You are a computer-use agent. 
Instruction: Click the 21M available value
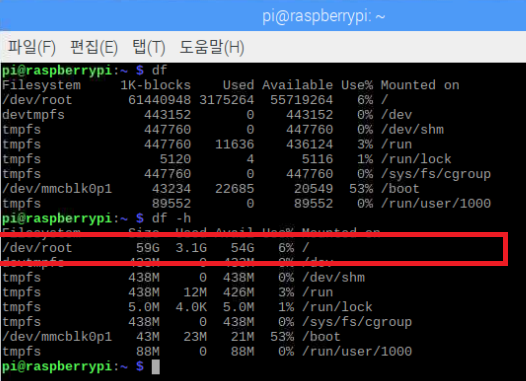[x=243, y=336]
